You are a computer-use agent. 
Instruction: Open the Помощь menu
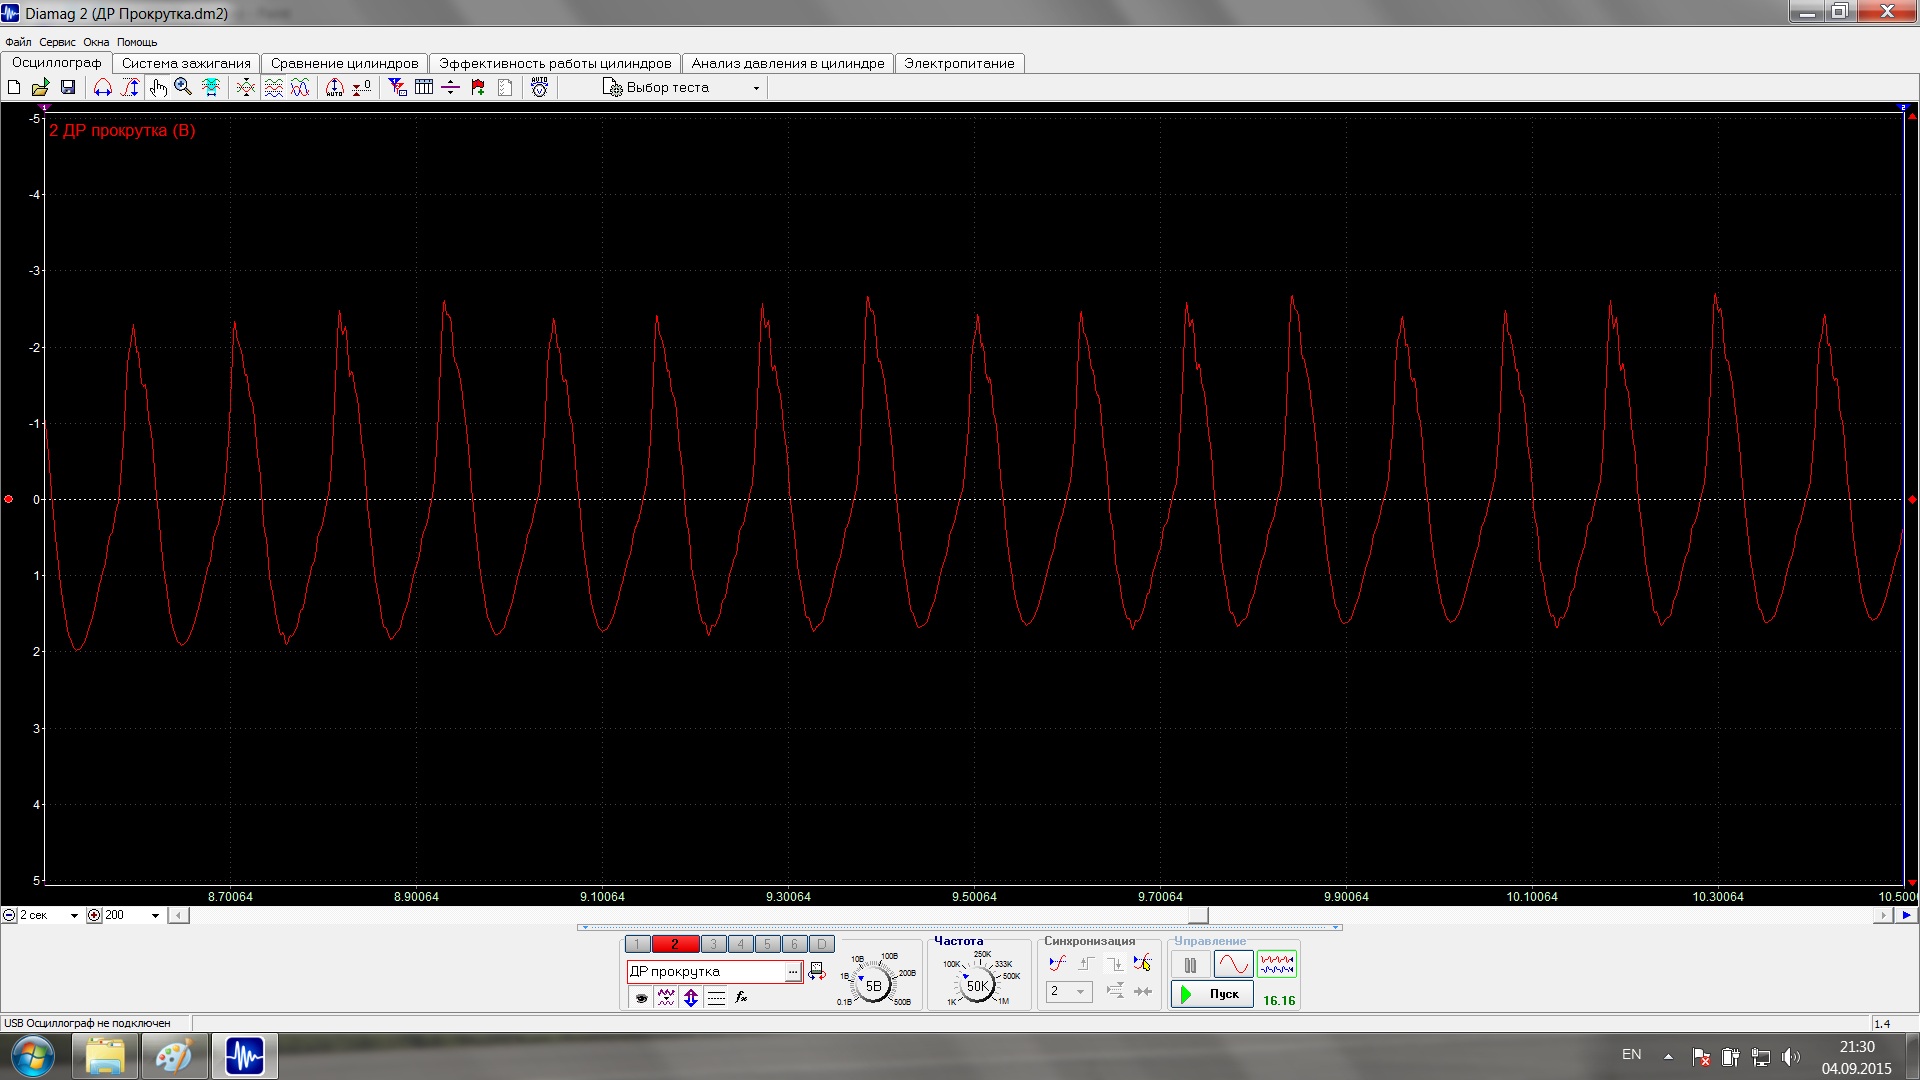click(137, 42)
